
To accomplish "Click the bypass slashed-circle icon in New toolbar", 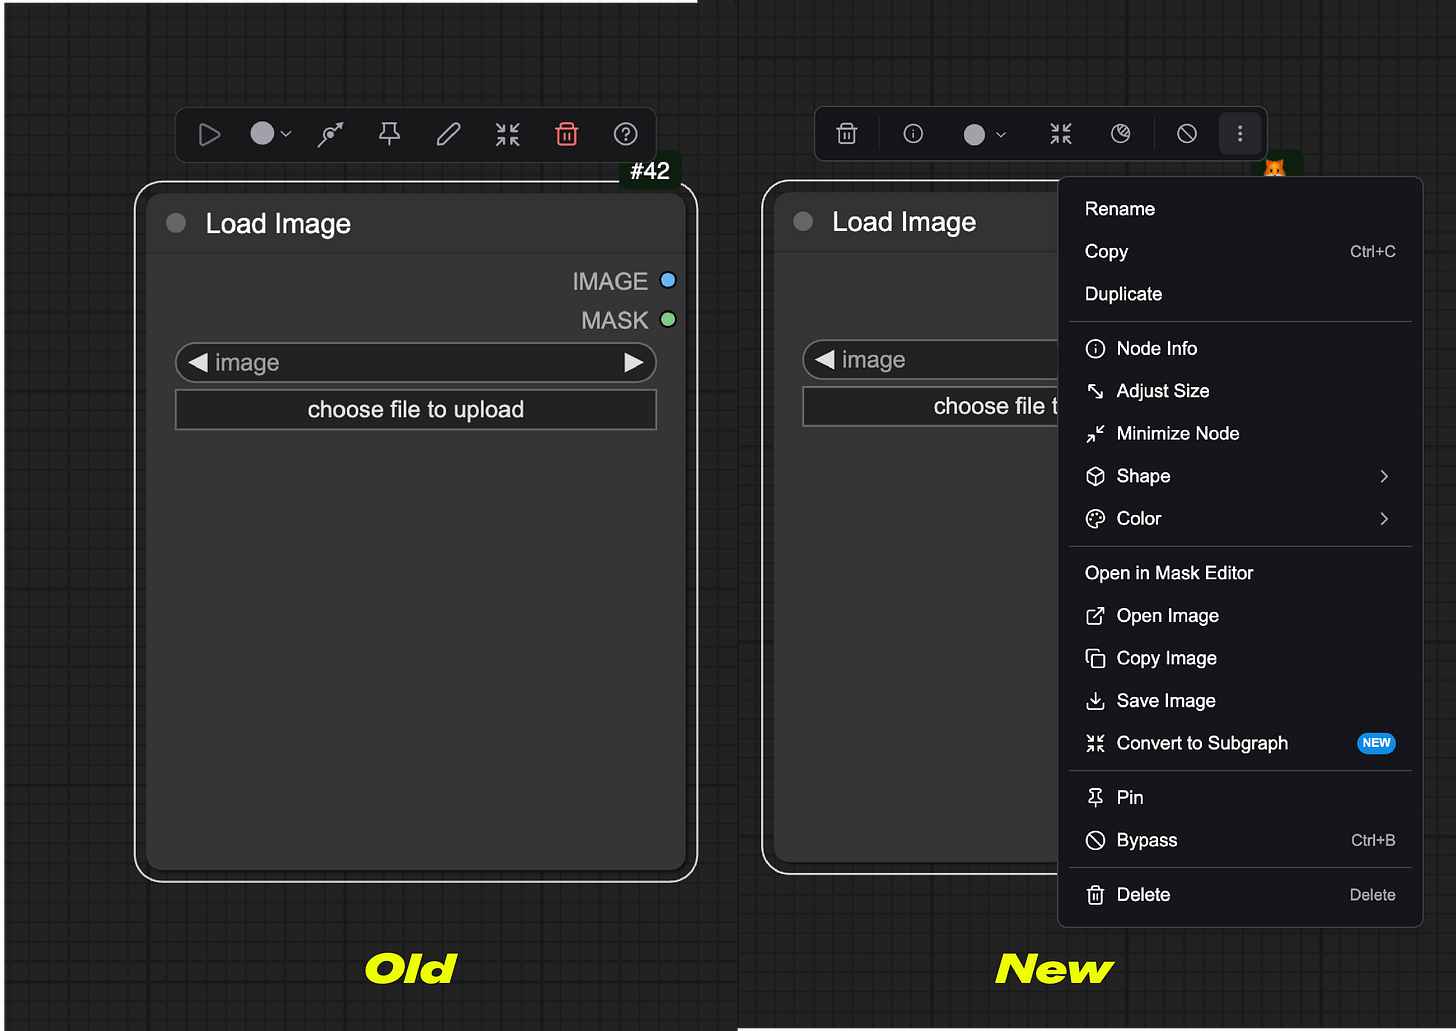I will click(1187, 134).
